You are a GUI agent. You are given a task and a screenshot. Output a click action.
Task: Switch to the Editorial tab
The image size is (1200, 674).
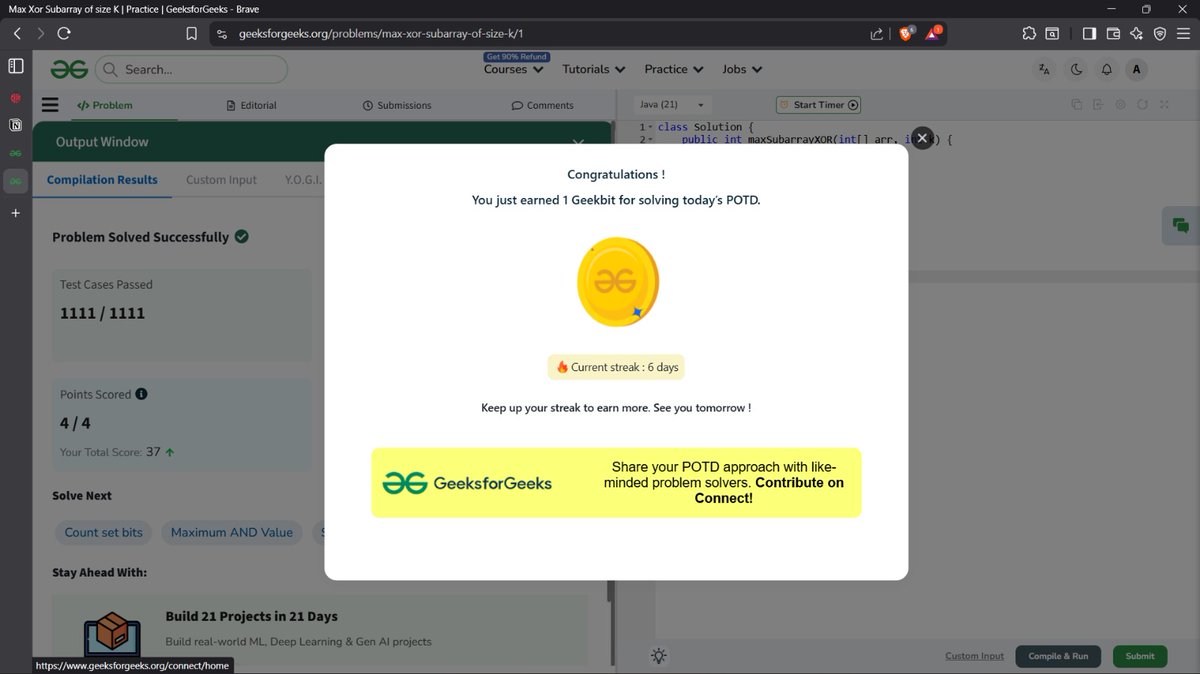(252, 105)
